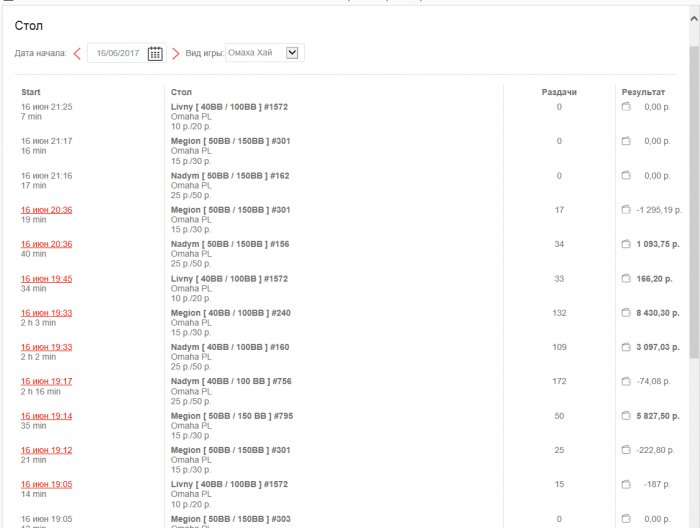Viewport: 700px width, 528px height.
Task: Click the wallet icon beside -222,80 р.
Action: 626,450
